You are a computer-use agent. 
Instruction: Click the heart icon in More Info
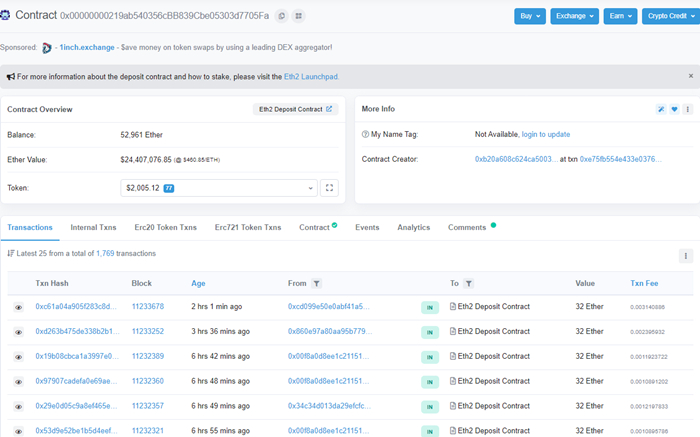pos(674,109)
